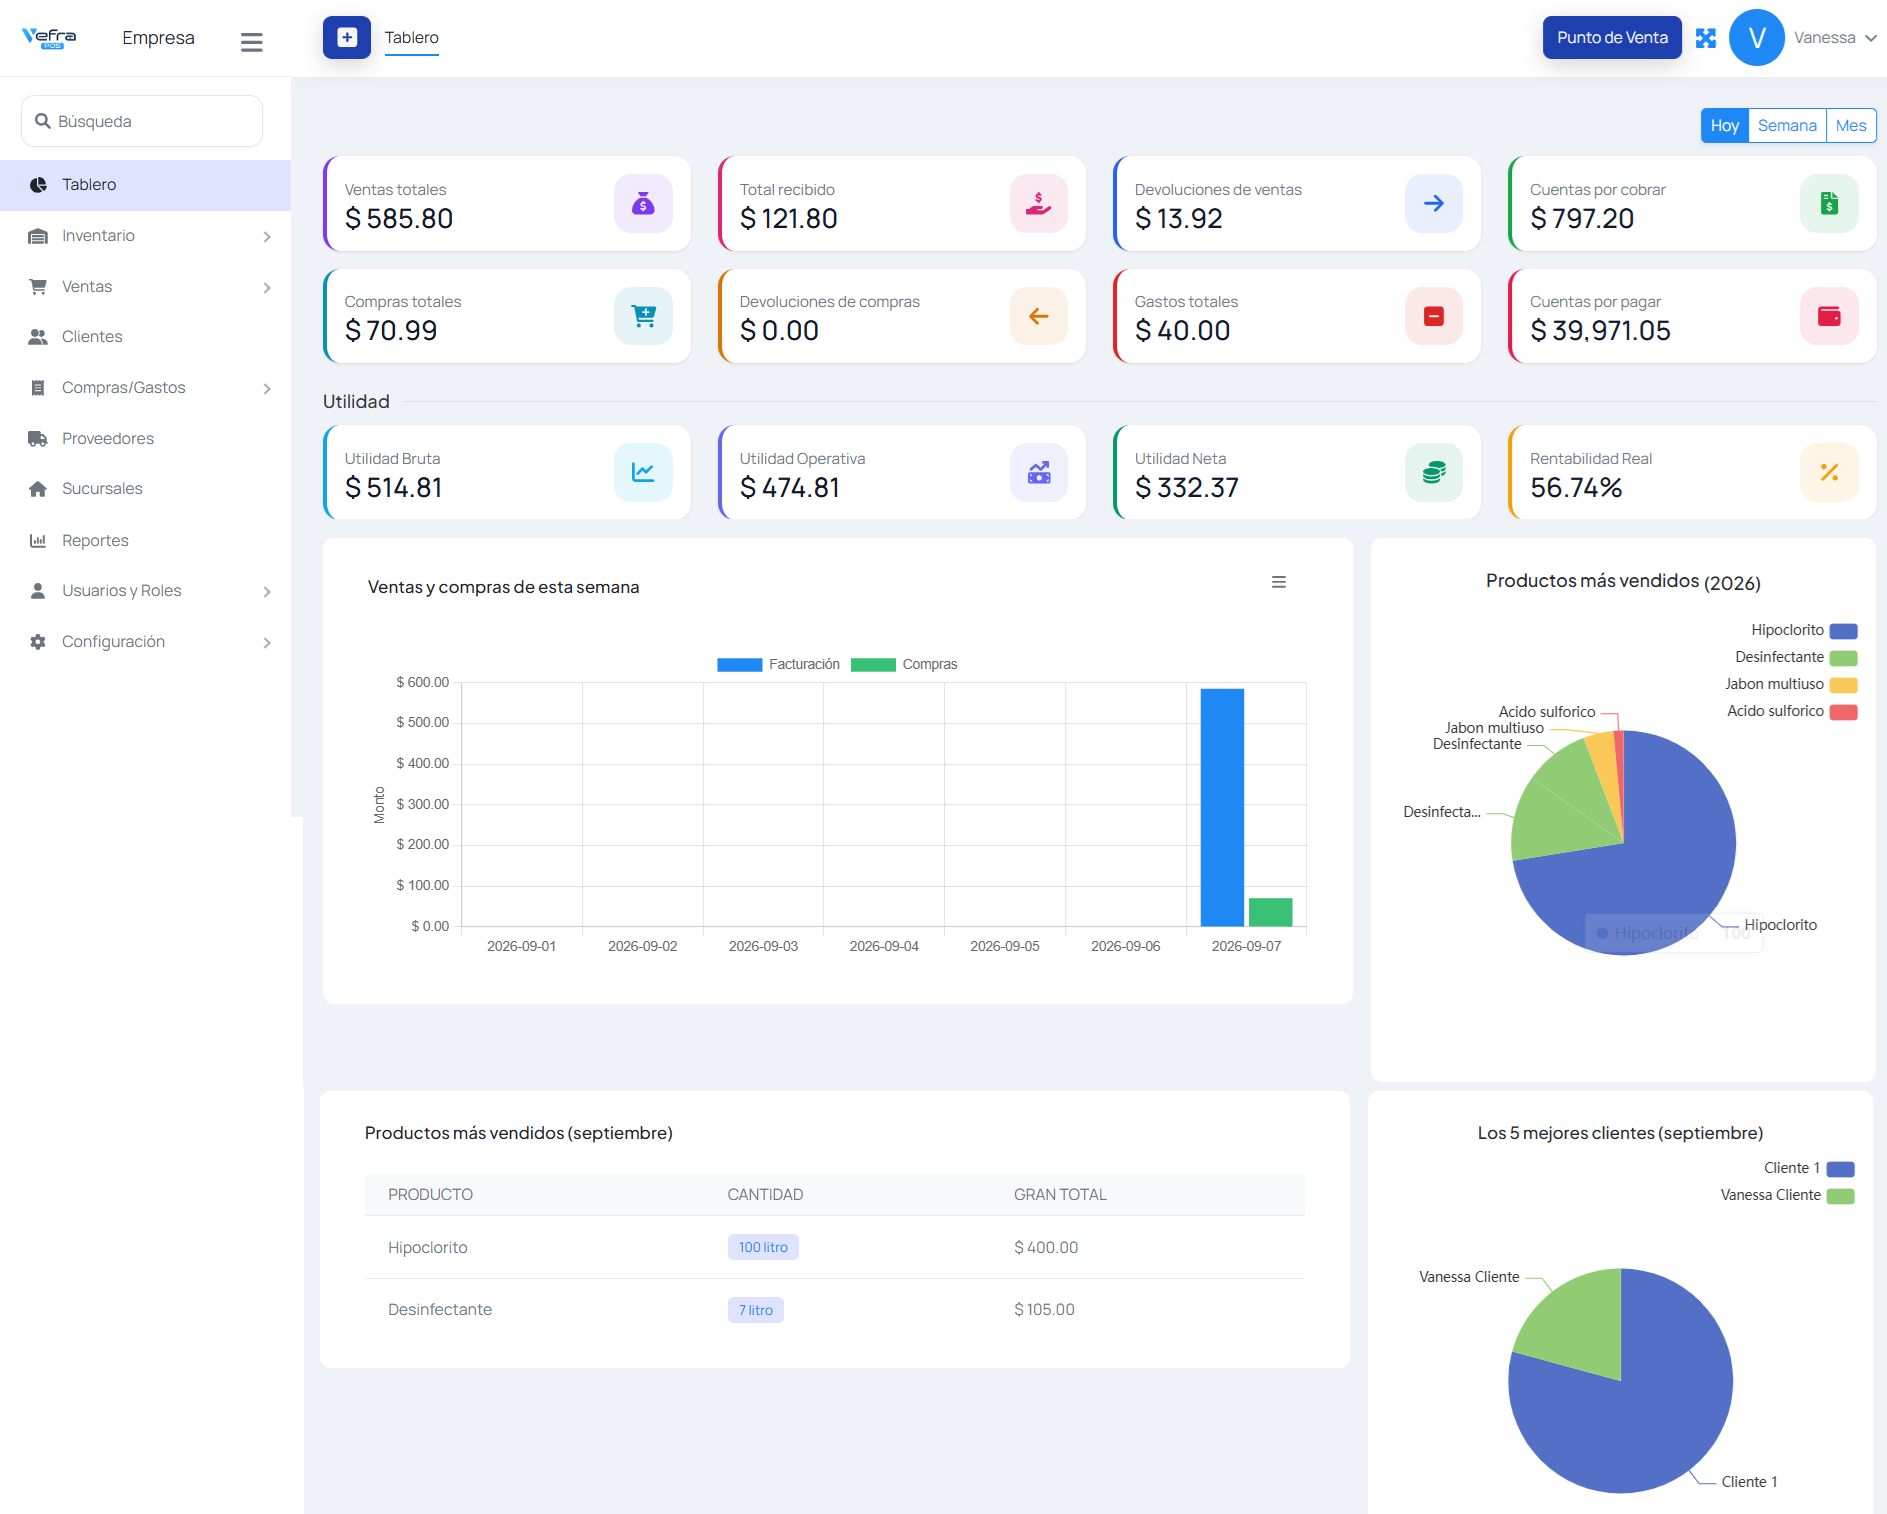Toggle Jabon multiuso legend color swatch

[1844, 685]
